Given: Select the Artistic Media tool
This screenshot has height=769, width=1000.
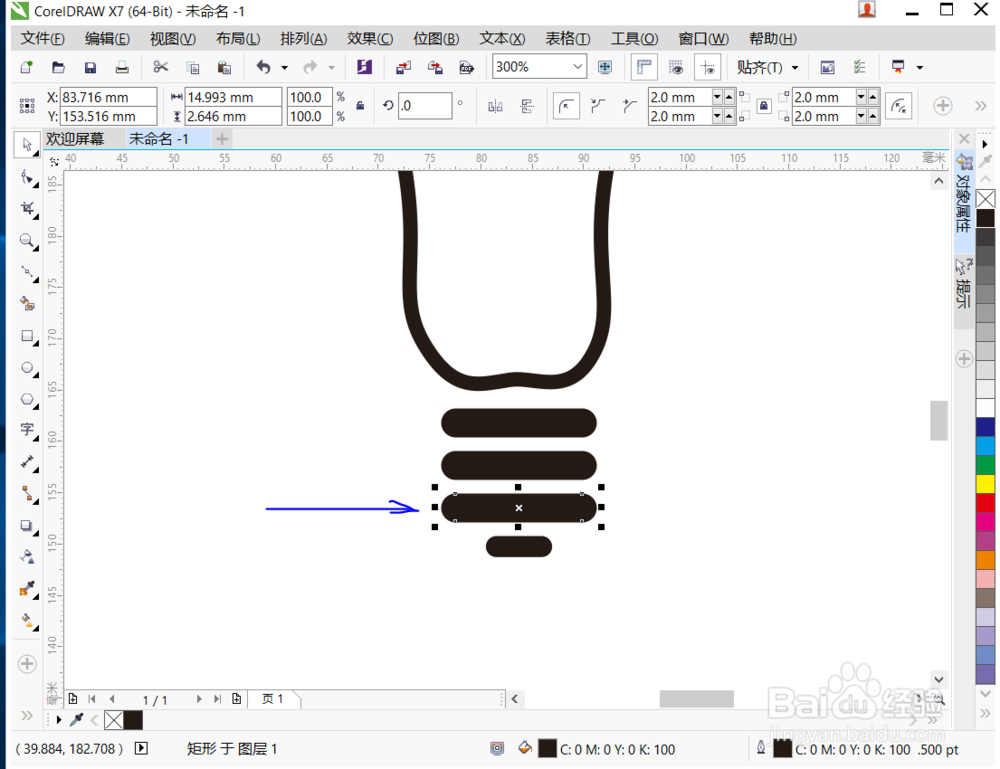Looking at the screenshot, I should tap(27, 304).
